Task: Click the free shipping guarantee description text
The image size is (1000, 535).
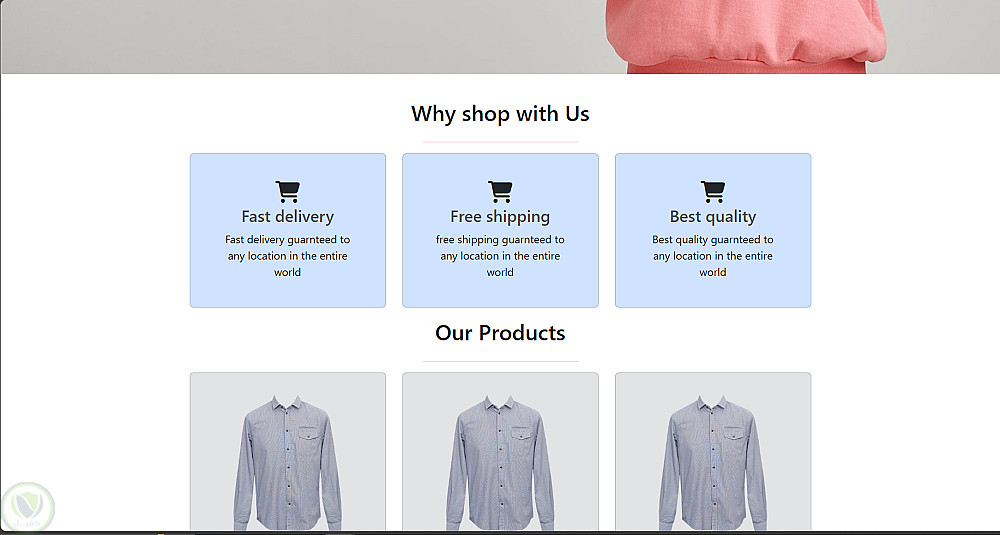Action: [500, 256]
